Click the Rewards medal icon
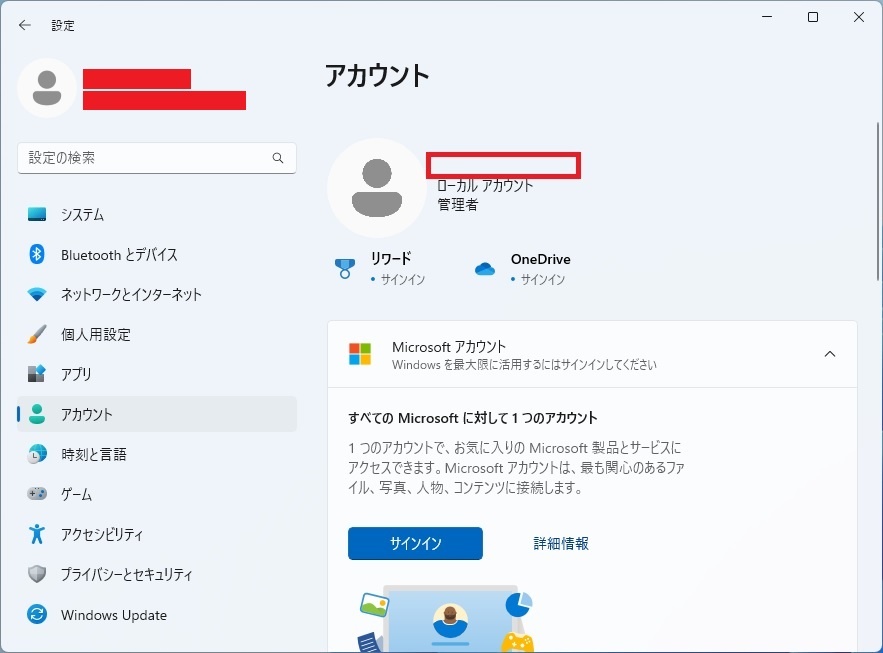 (345, 269)
